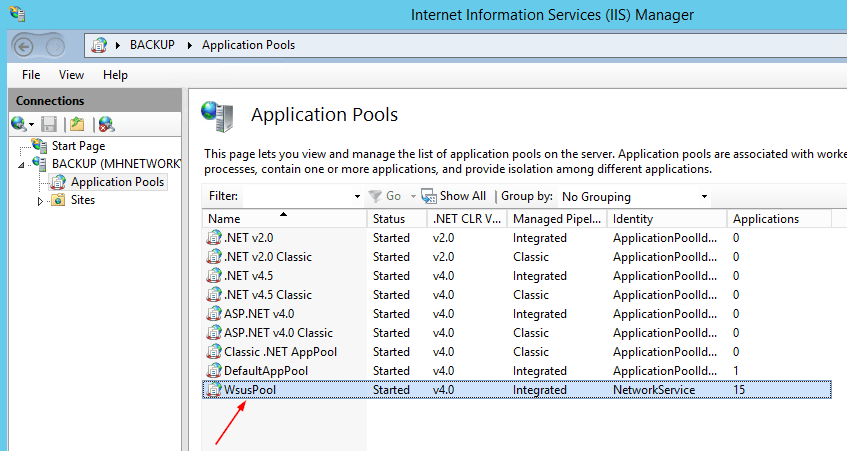Select the .NET v4.5 Classic row name
The width and height of the screenshot is (847, 451).
point(268,294)
